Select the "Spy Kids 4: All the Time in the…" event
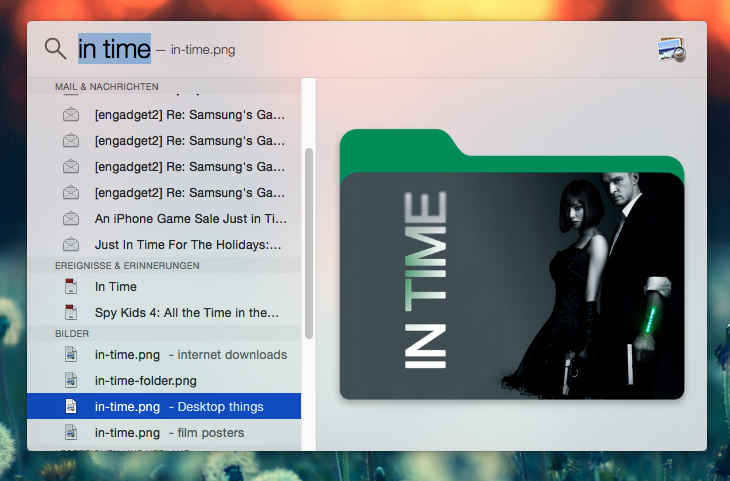 tap(164, 312)
